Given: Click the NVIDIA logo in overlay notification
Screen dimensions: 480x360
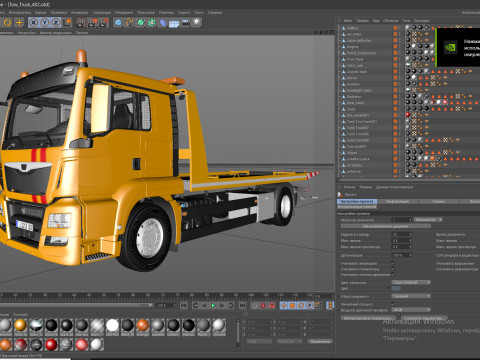Looking at the screenshot, I should pos(450,47).
